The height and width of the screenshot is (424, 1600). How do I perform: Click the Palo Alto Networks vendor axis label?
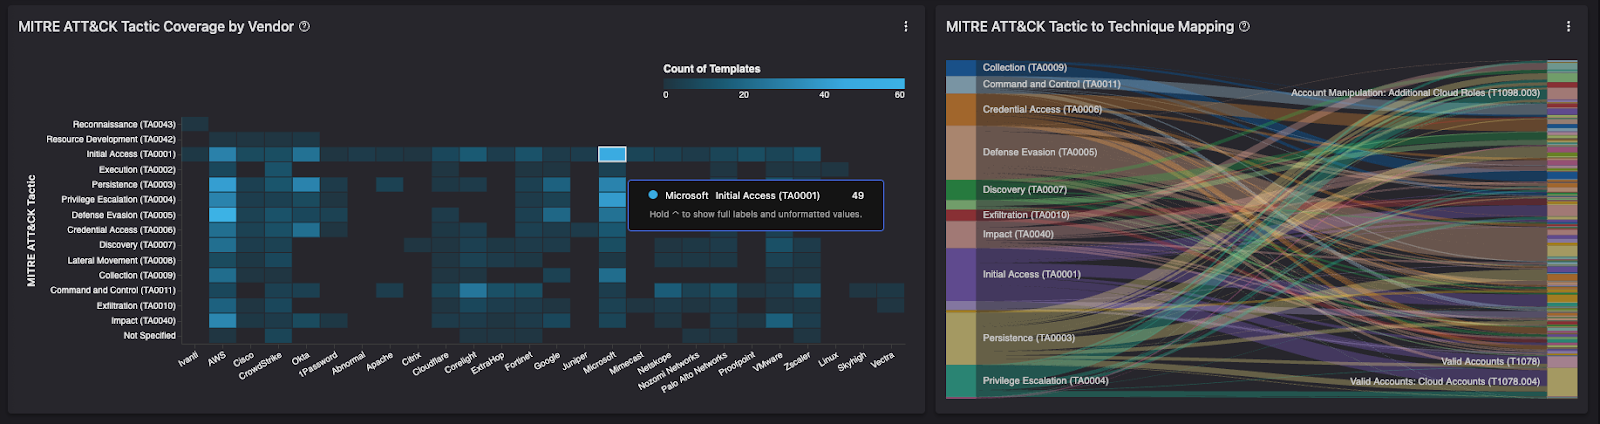[695, 372]
